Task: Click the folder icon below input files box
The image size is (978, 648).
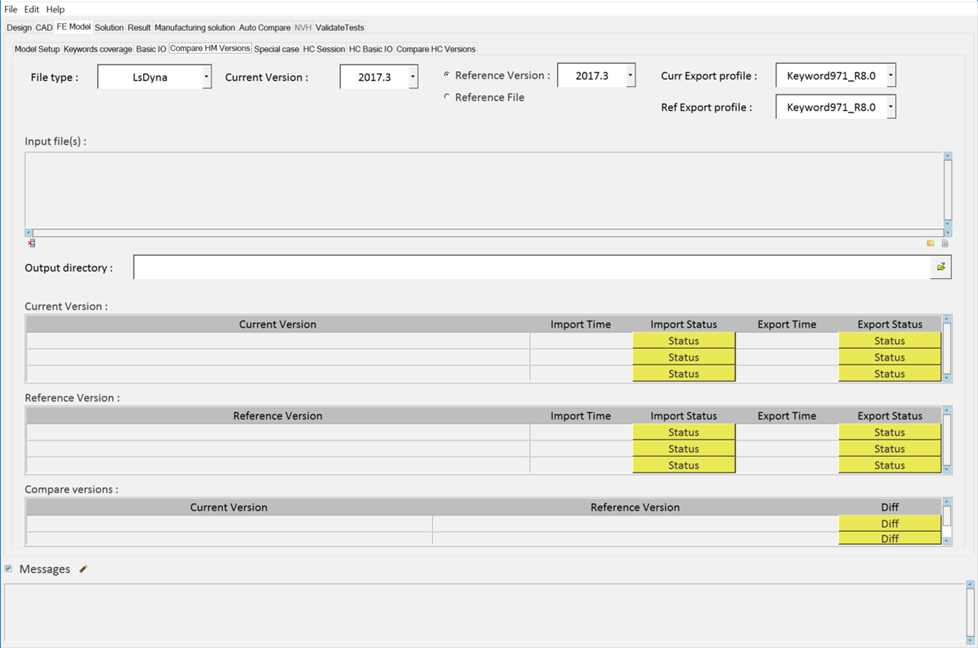Action: pyautogui.click(x=930, y=243)
